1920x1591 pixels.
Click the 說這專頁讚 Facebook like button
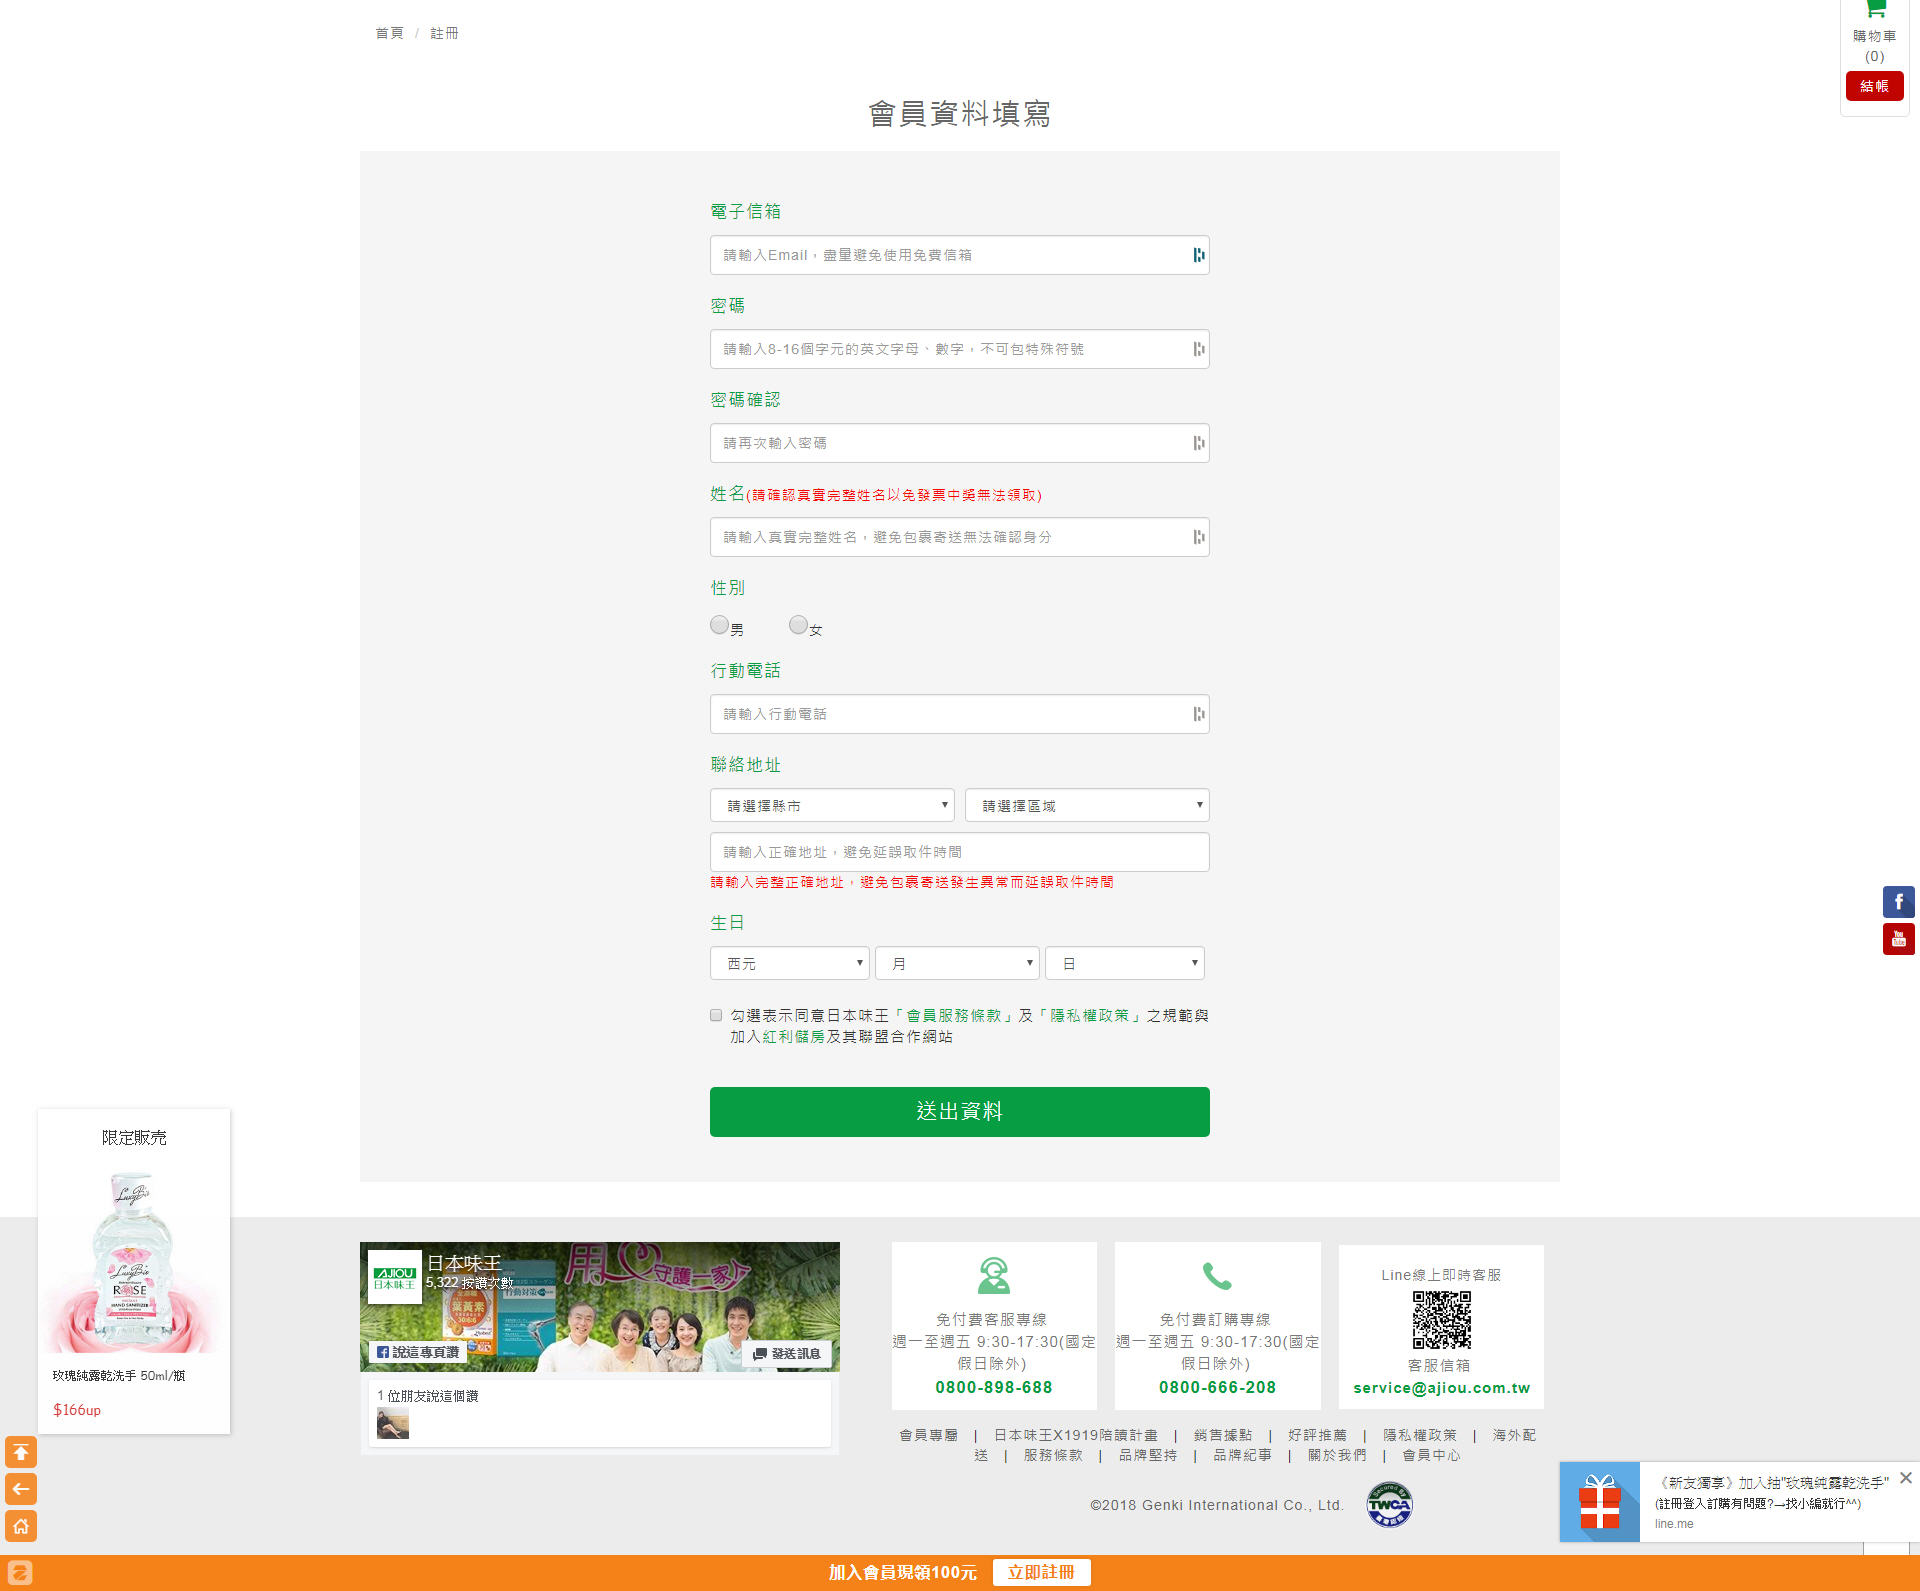point(418,1352)
